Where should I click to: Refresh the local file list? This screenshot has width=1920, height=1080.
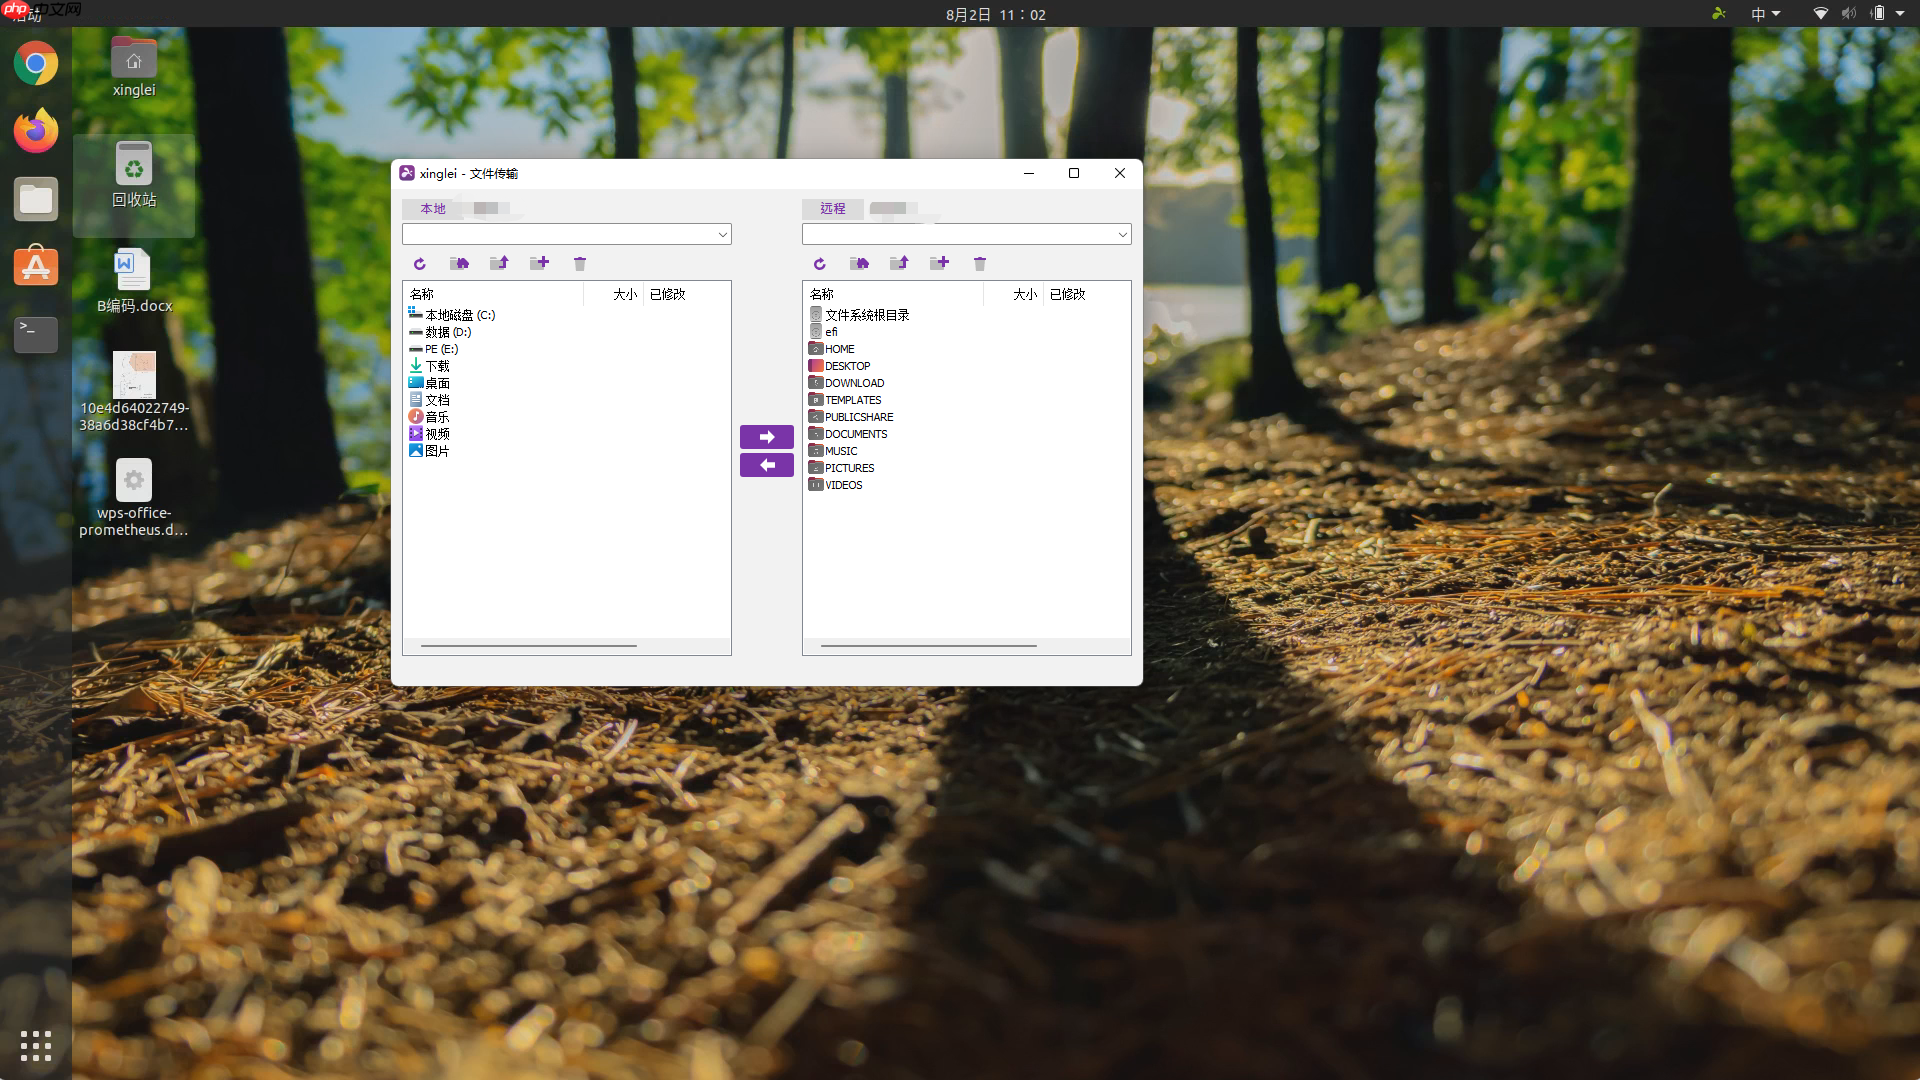tap(420, 264)
